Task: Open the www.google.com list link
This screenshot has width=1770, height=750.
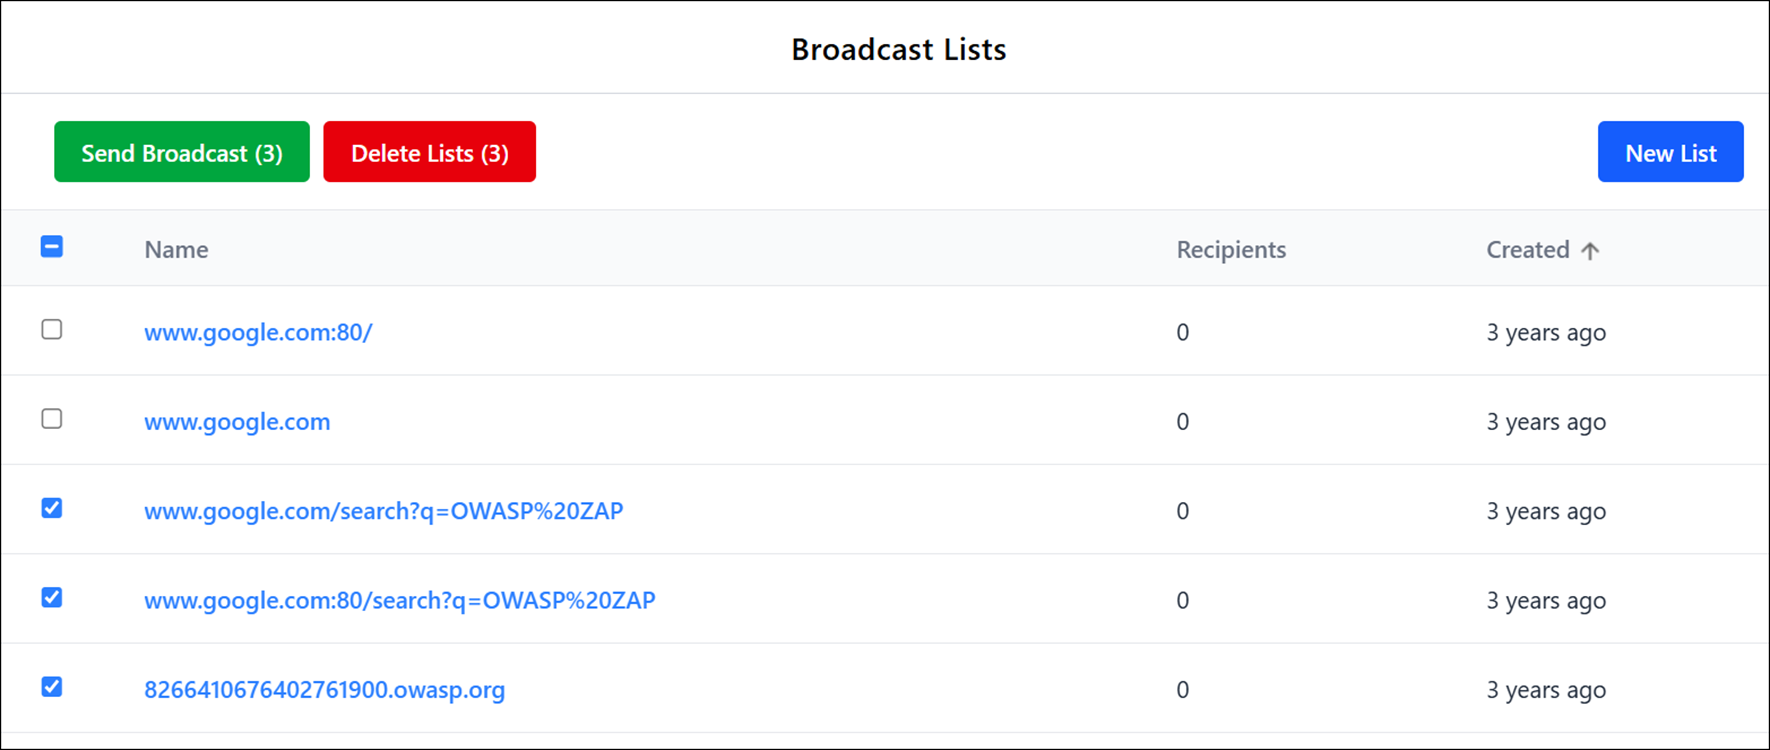Action: coord(237,421)
